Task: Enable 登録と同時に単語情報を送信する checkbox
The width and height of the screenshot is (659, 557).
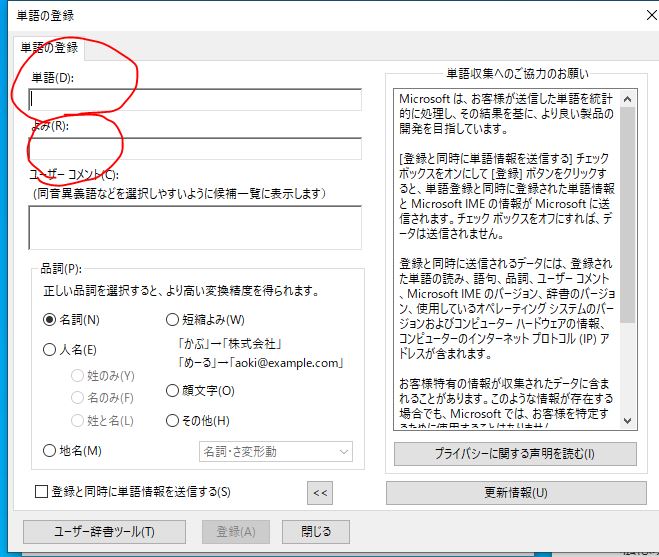Action: click(41, 491)
